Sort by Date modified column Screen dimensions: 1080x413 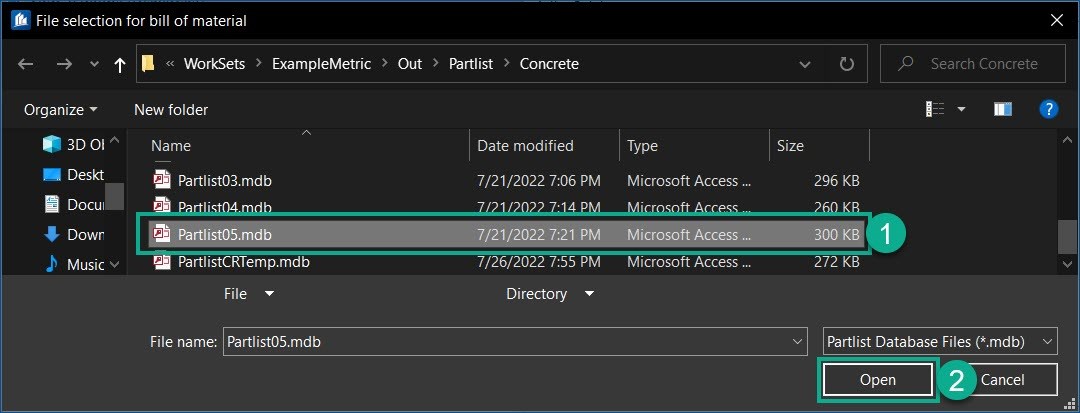click(525, 146)
